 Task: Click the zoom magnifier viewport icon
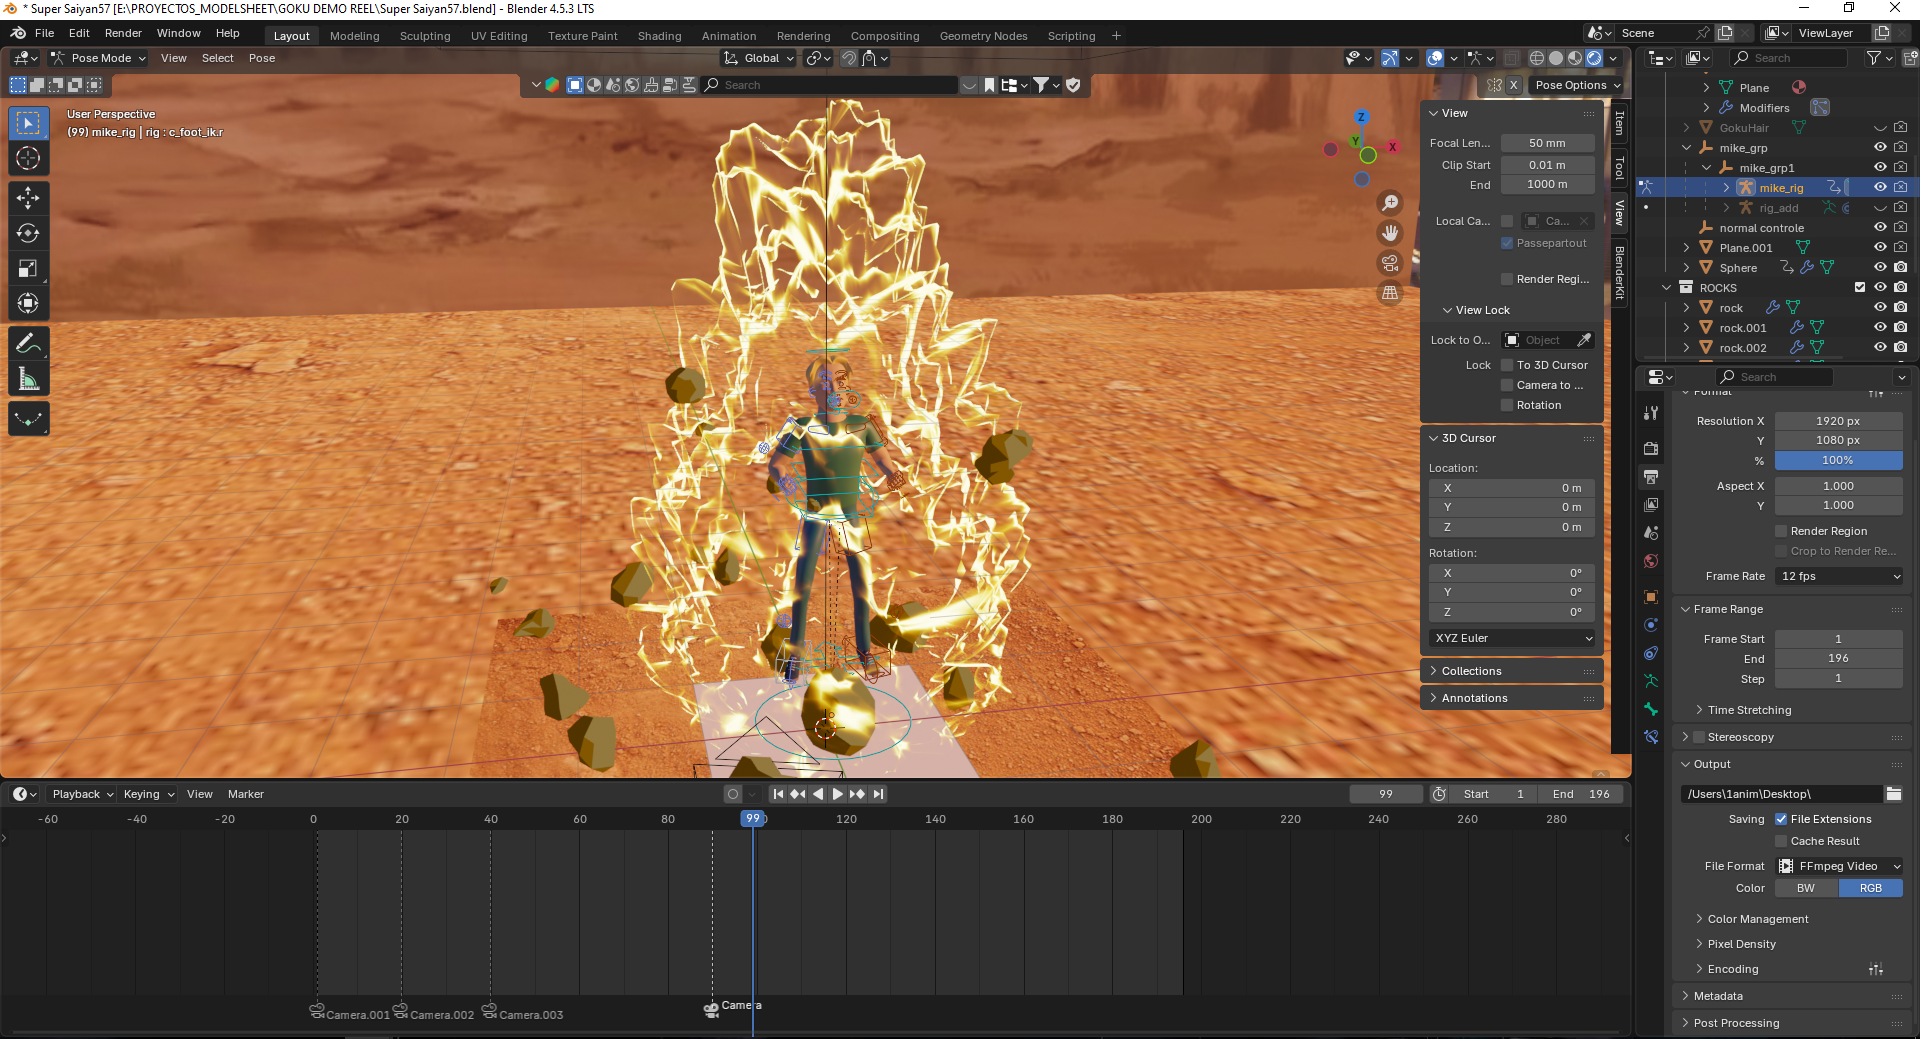[x=1390, y=203]
